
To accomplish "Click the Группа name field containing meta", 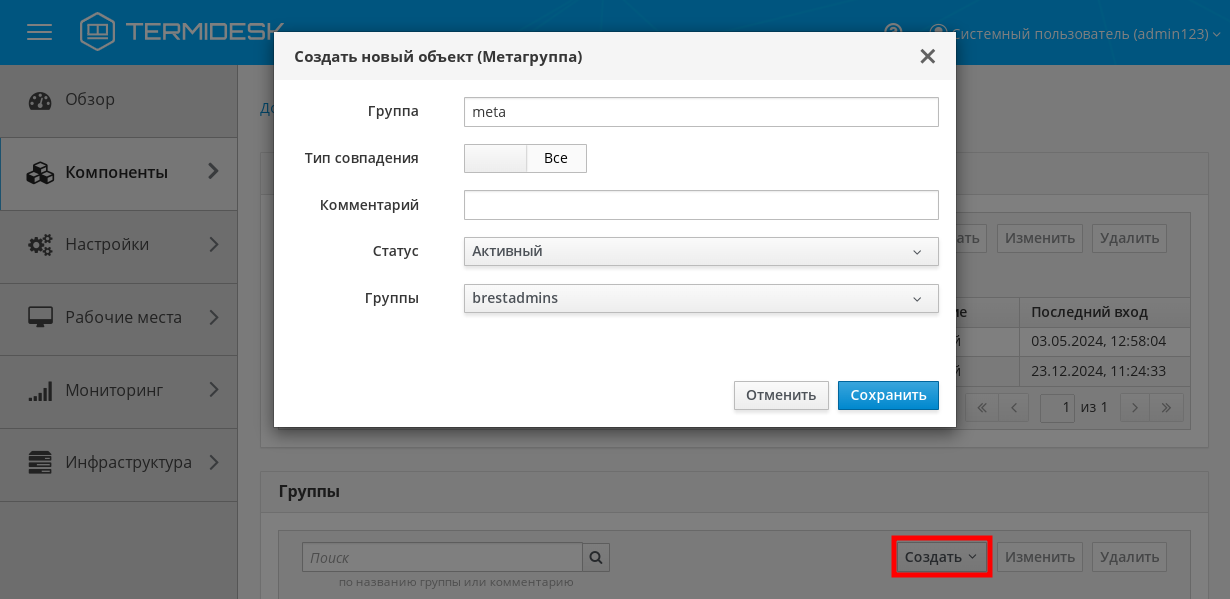I will 701,112.
